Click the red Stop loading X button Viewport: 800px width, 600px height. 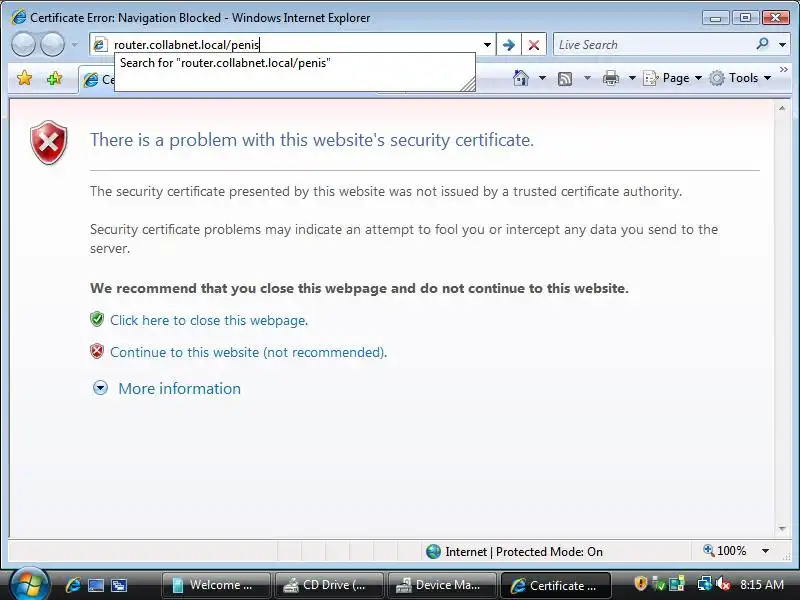pos(534,45)
